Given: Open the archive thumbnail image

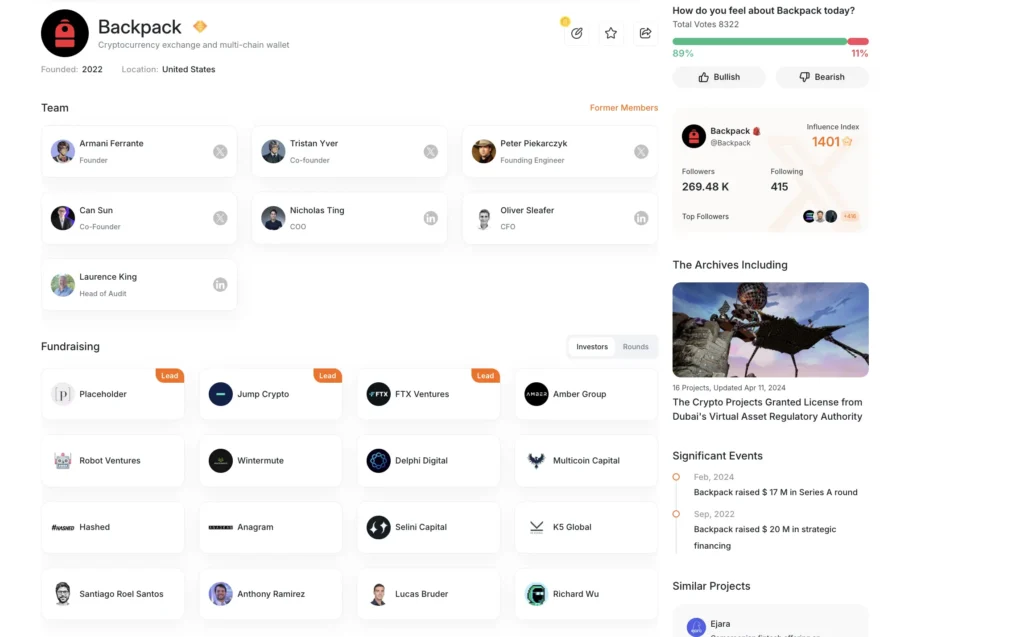Looking at the screenshot, I should click(771, 330).
